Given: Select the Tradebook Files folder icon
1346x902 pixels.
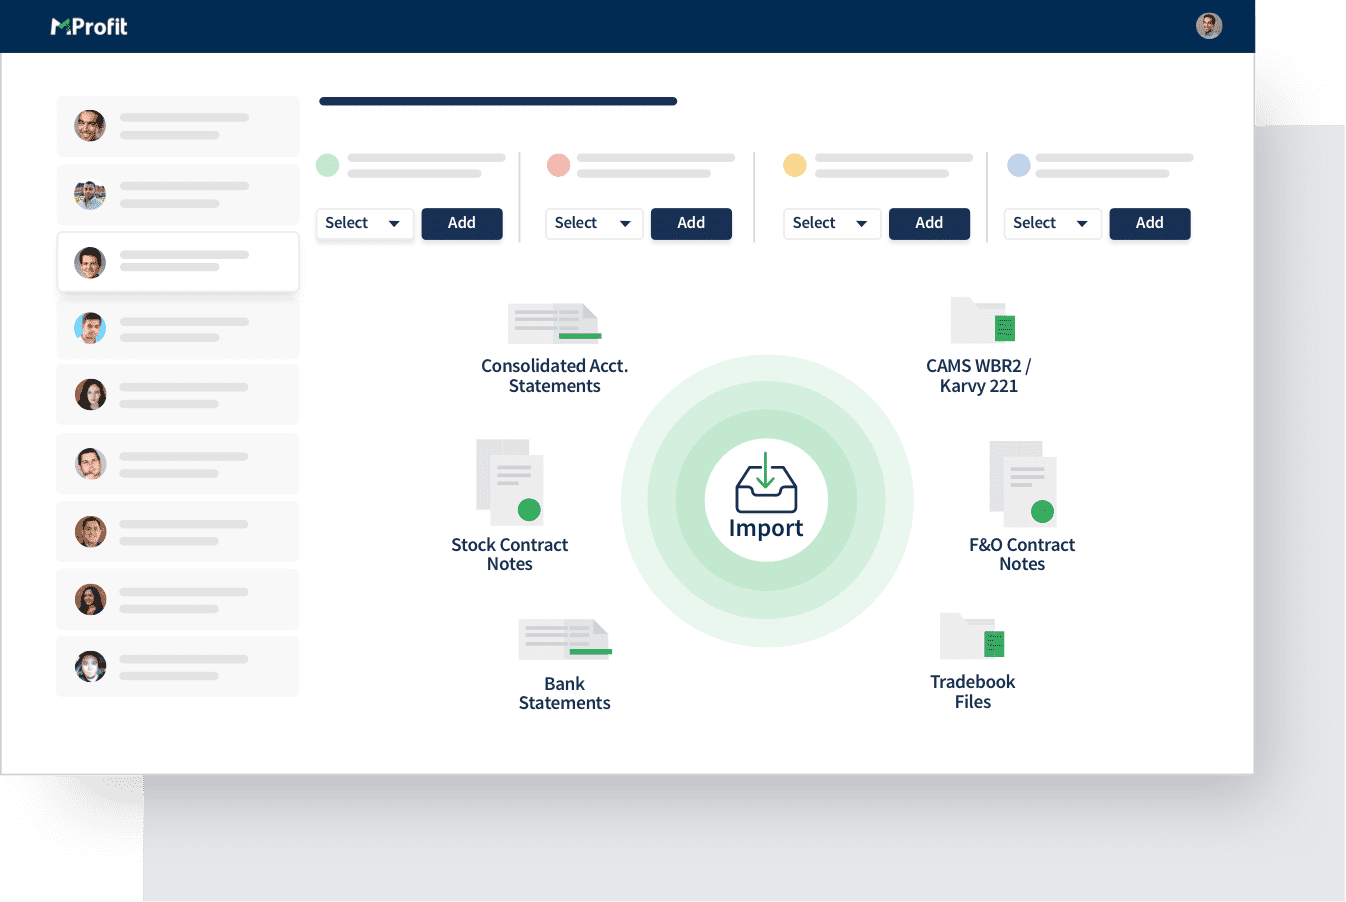Looking at the screenshot, I should pyautogui.click(x=972, y=637).
